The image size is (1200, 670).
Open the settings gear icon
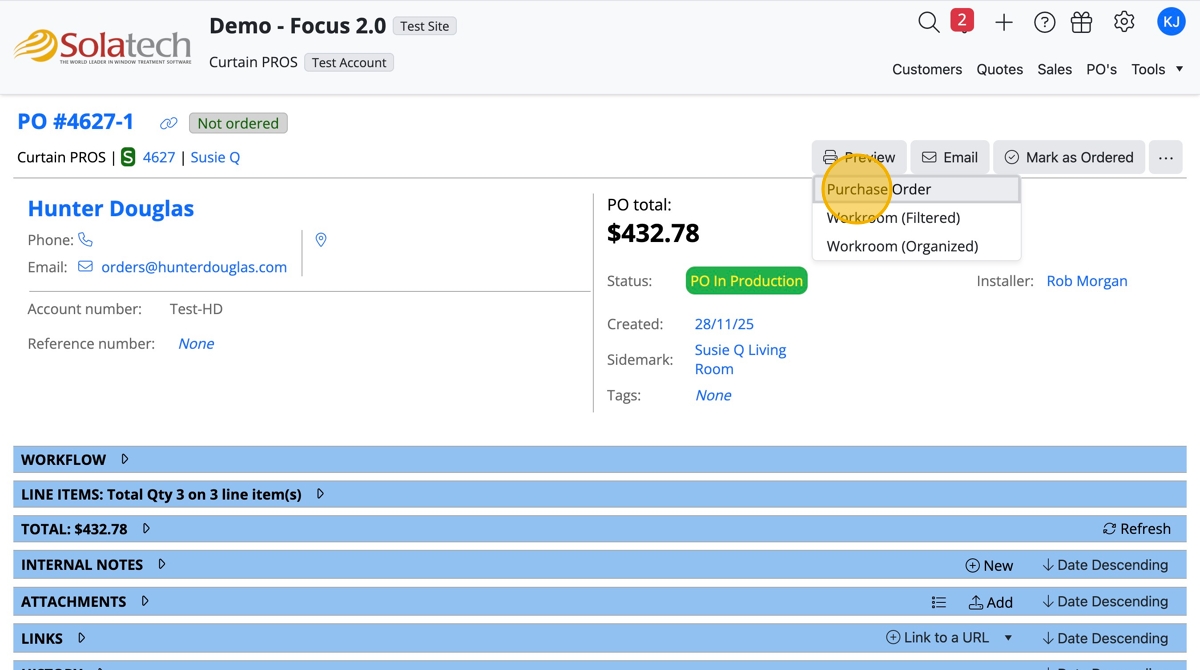[1124, 22]
